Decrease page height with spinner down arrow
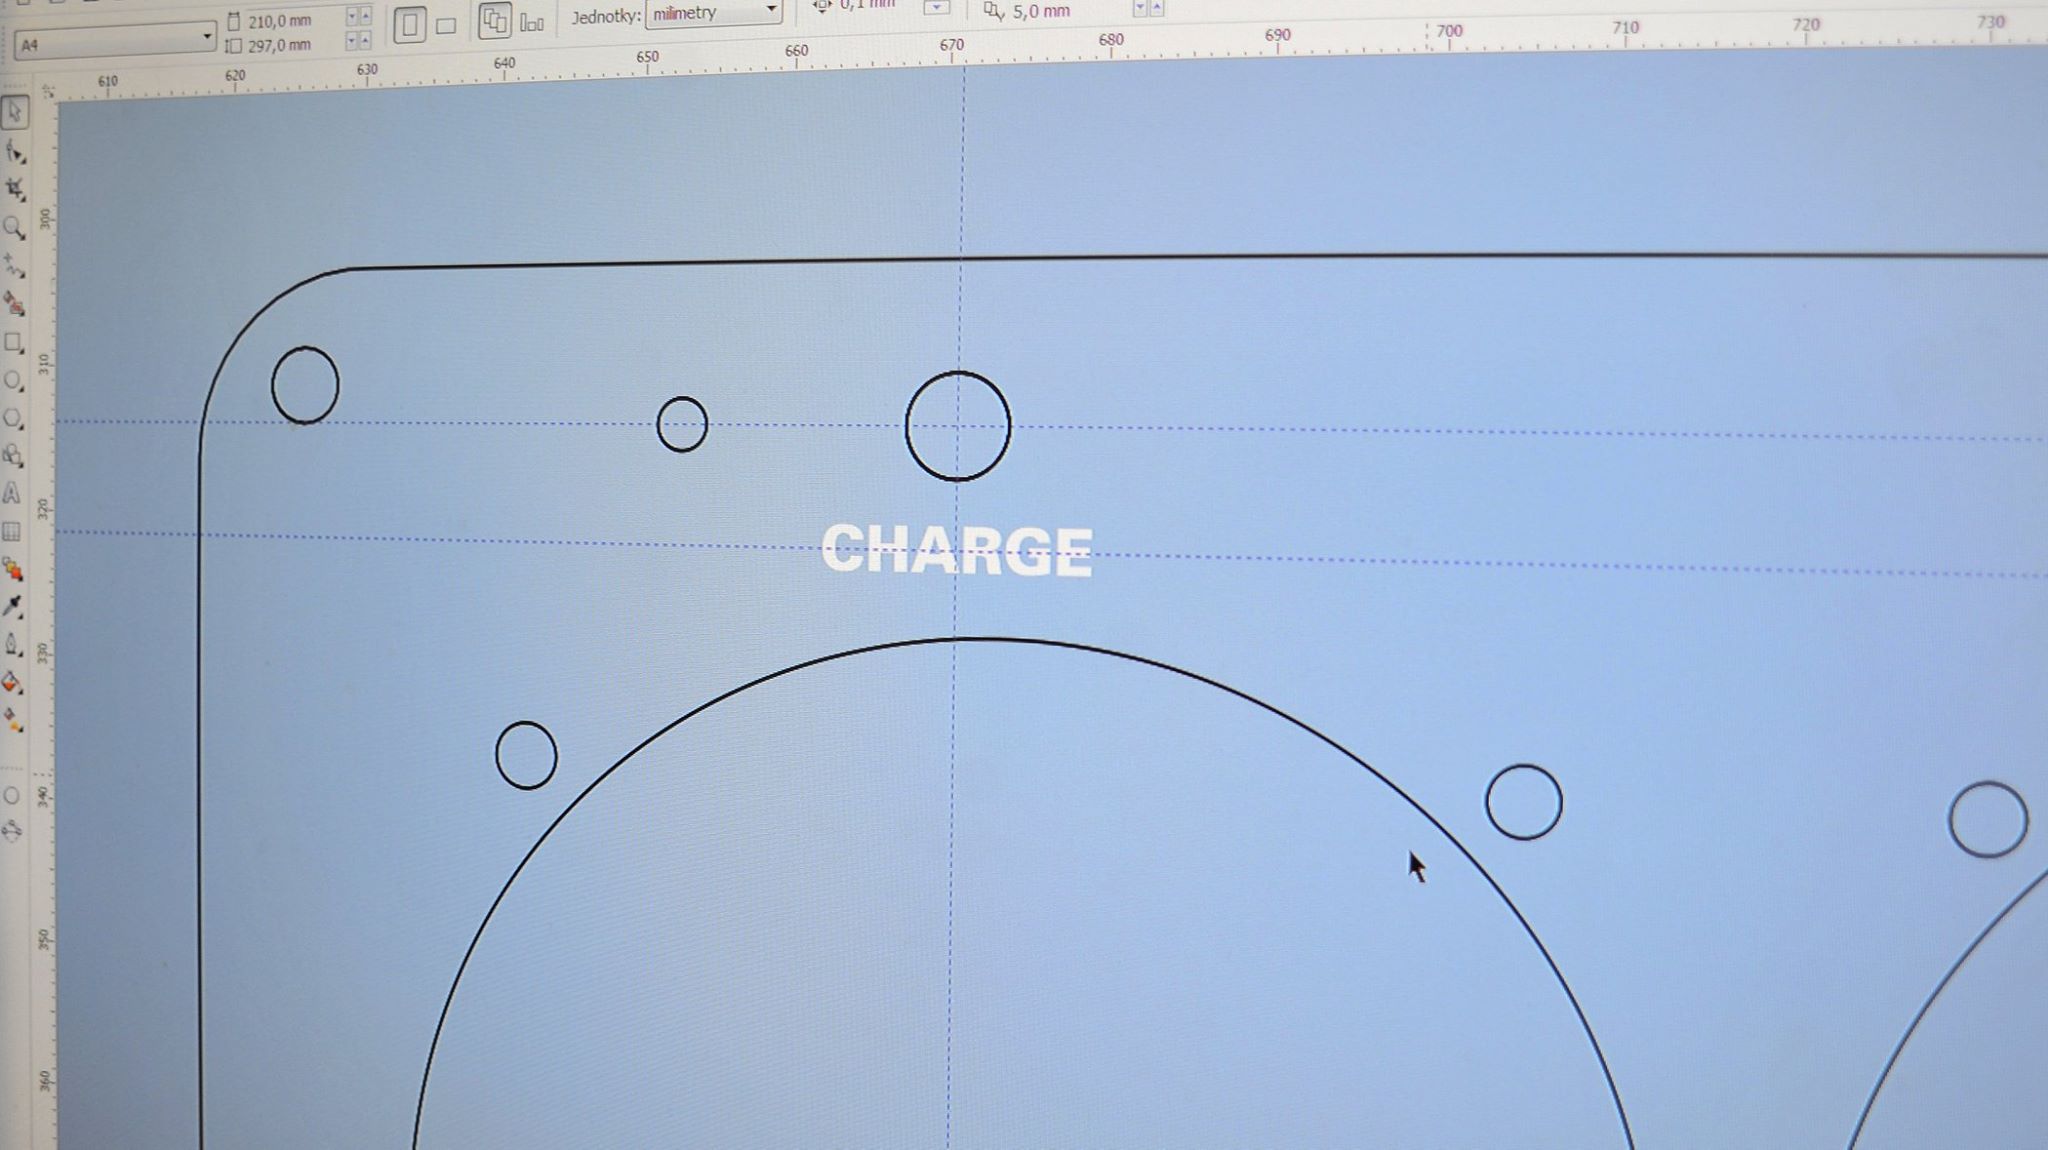Image resolution: width=2048 pixels, height=1150 pixels. tap(352, 41)
